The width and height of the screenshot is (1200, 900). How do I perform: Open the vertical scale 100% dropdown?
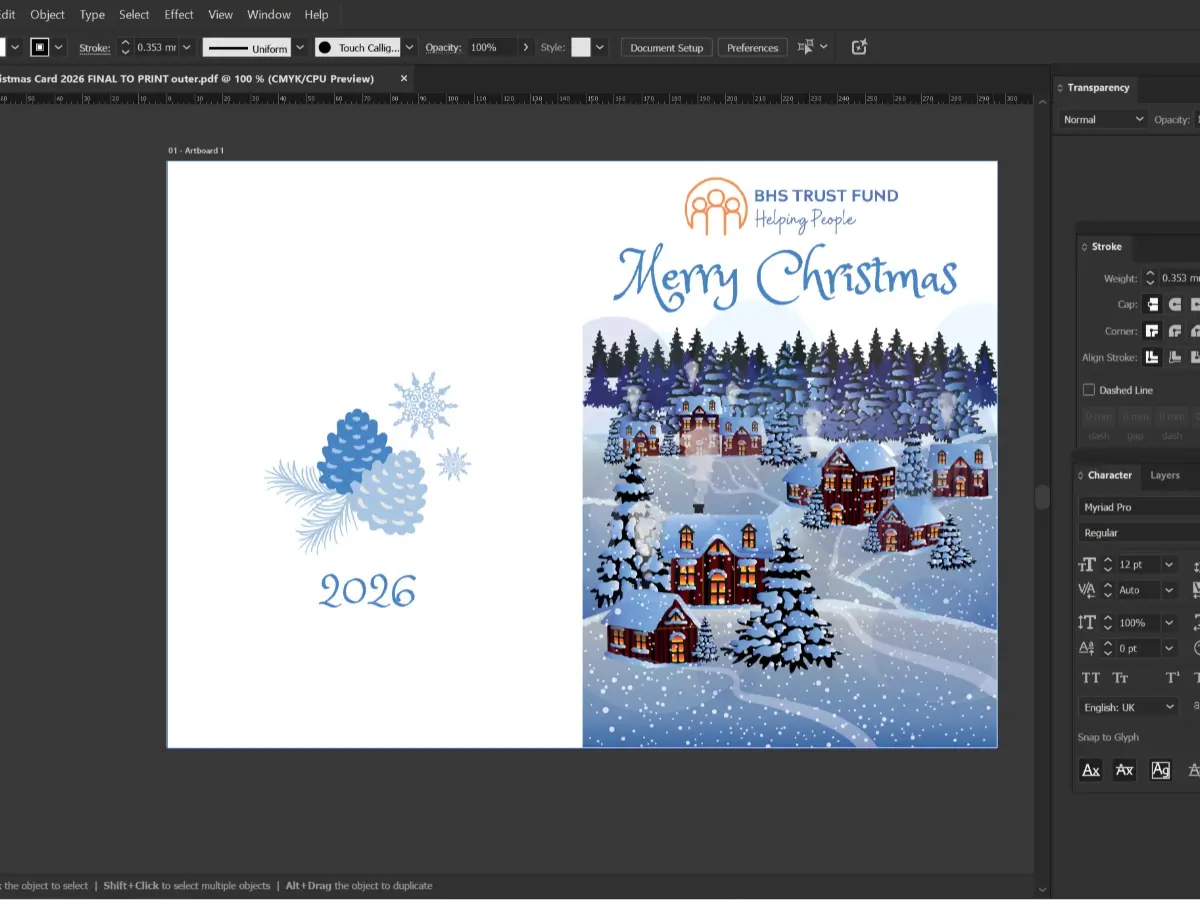1169,622
